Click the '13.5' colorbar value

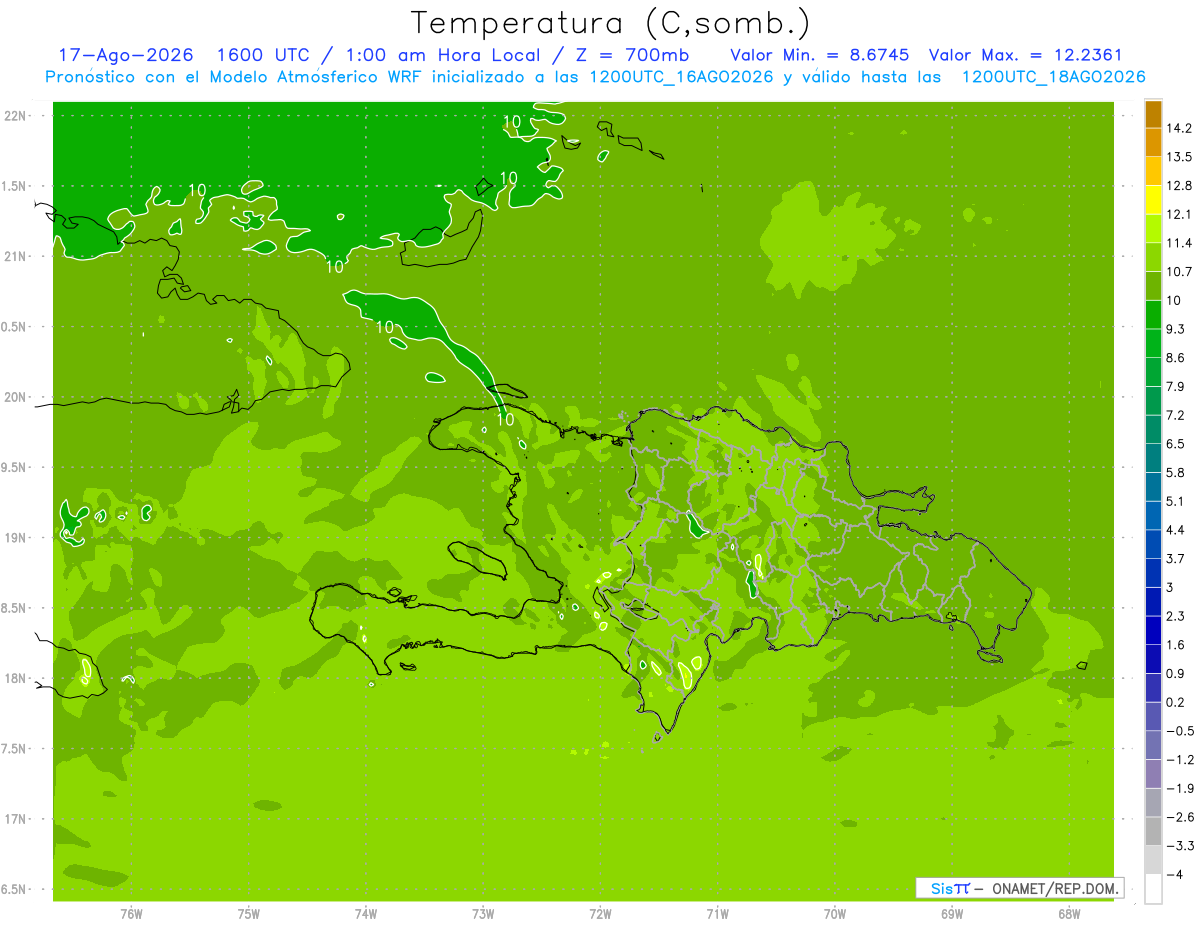click(1179, 157)
